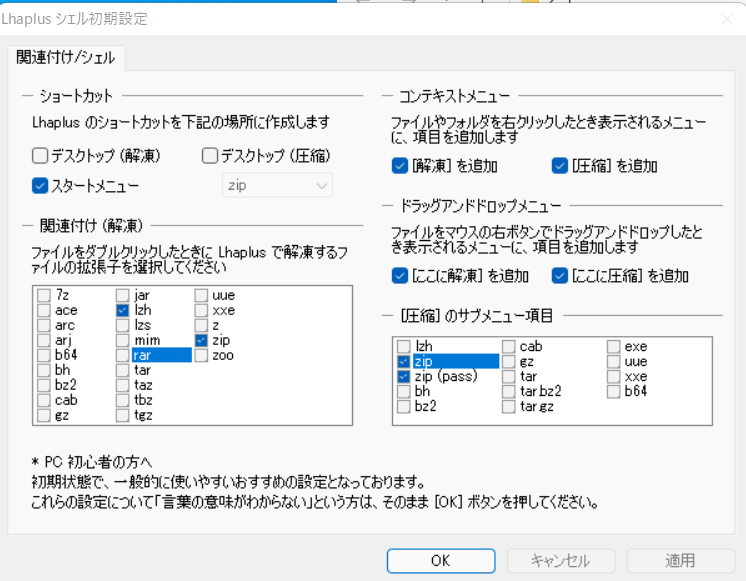Image resolution: width=746 pixels, height=581 pixels.
Task: Uncheck the スタートメニュー checkbox
Action: click(40, 186)
